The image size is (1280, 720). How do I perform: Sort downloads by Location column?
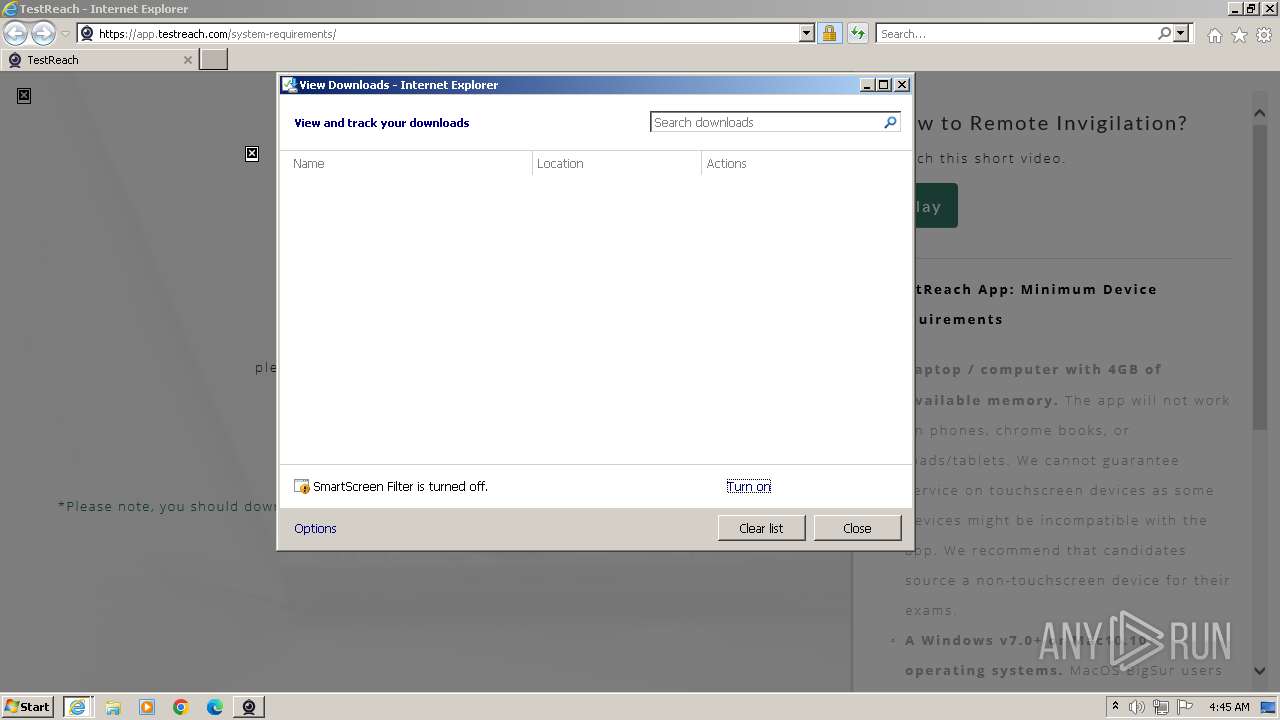coord(617,163)
